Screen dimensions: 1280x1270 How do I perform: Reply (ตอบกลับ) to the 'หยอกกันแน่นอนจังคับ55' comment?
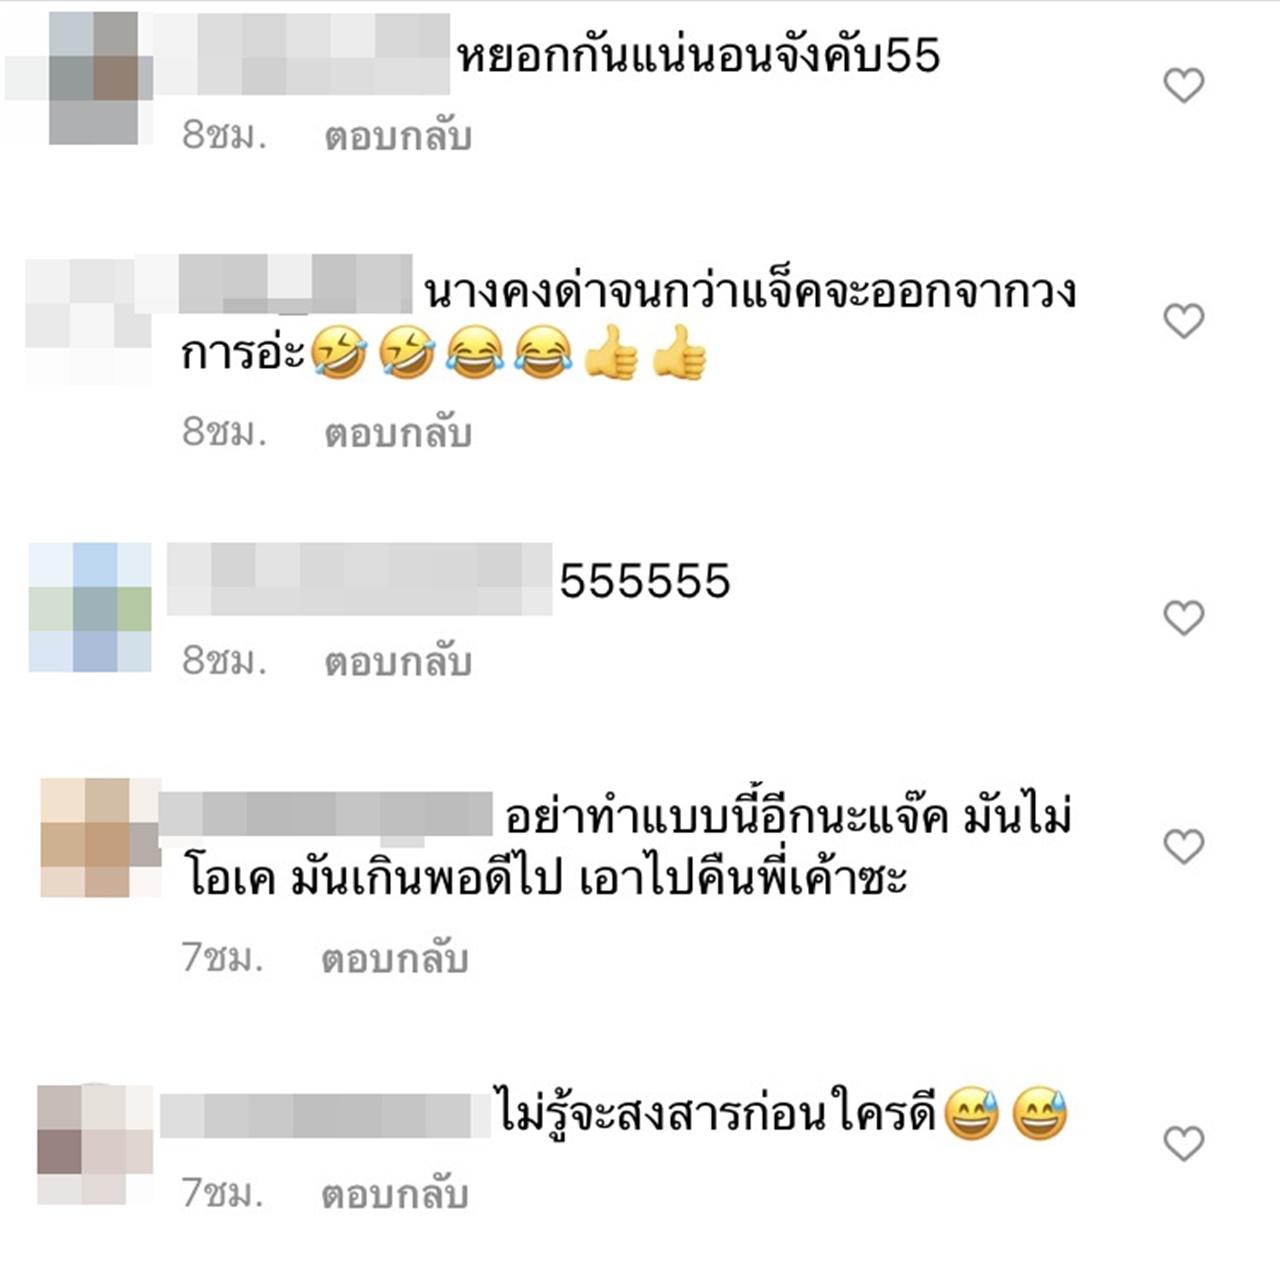click(398, 136)
